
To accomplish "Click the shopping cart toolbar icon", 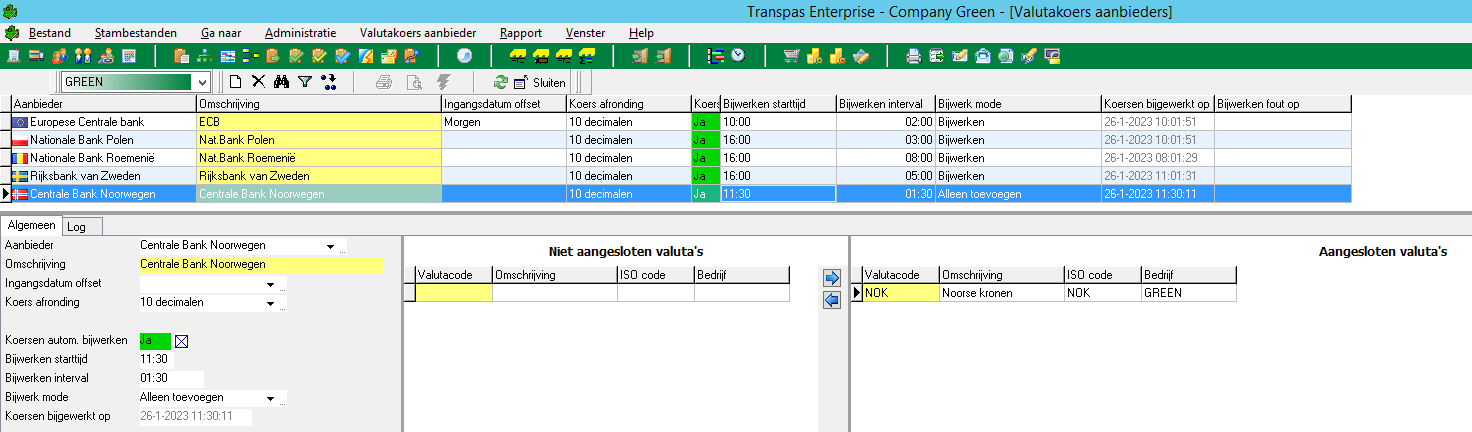I will coord(791,56).
